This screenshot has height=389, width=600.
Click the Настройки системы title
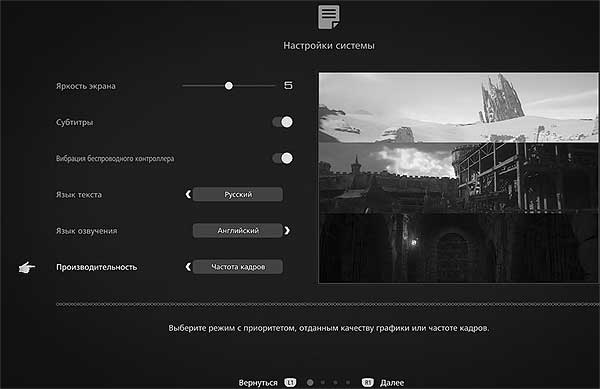point(329,46)
